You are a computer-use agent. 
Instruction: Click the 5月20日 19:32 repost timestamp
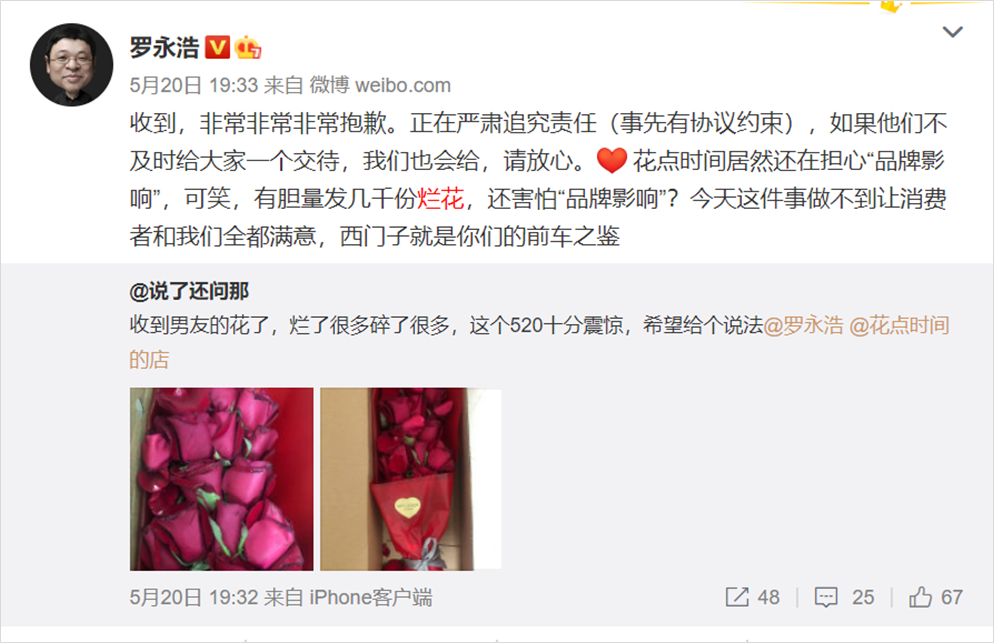(x=193, y=597)
